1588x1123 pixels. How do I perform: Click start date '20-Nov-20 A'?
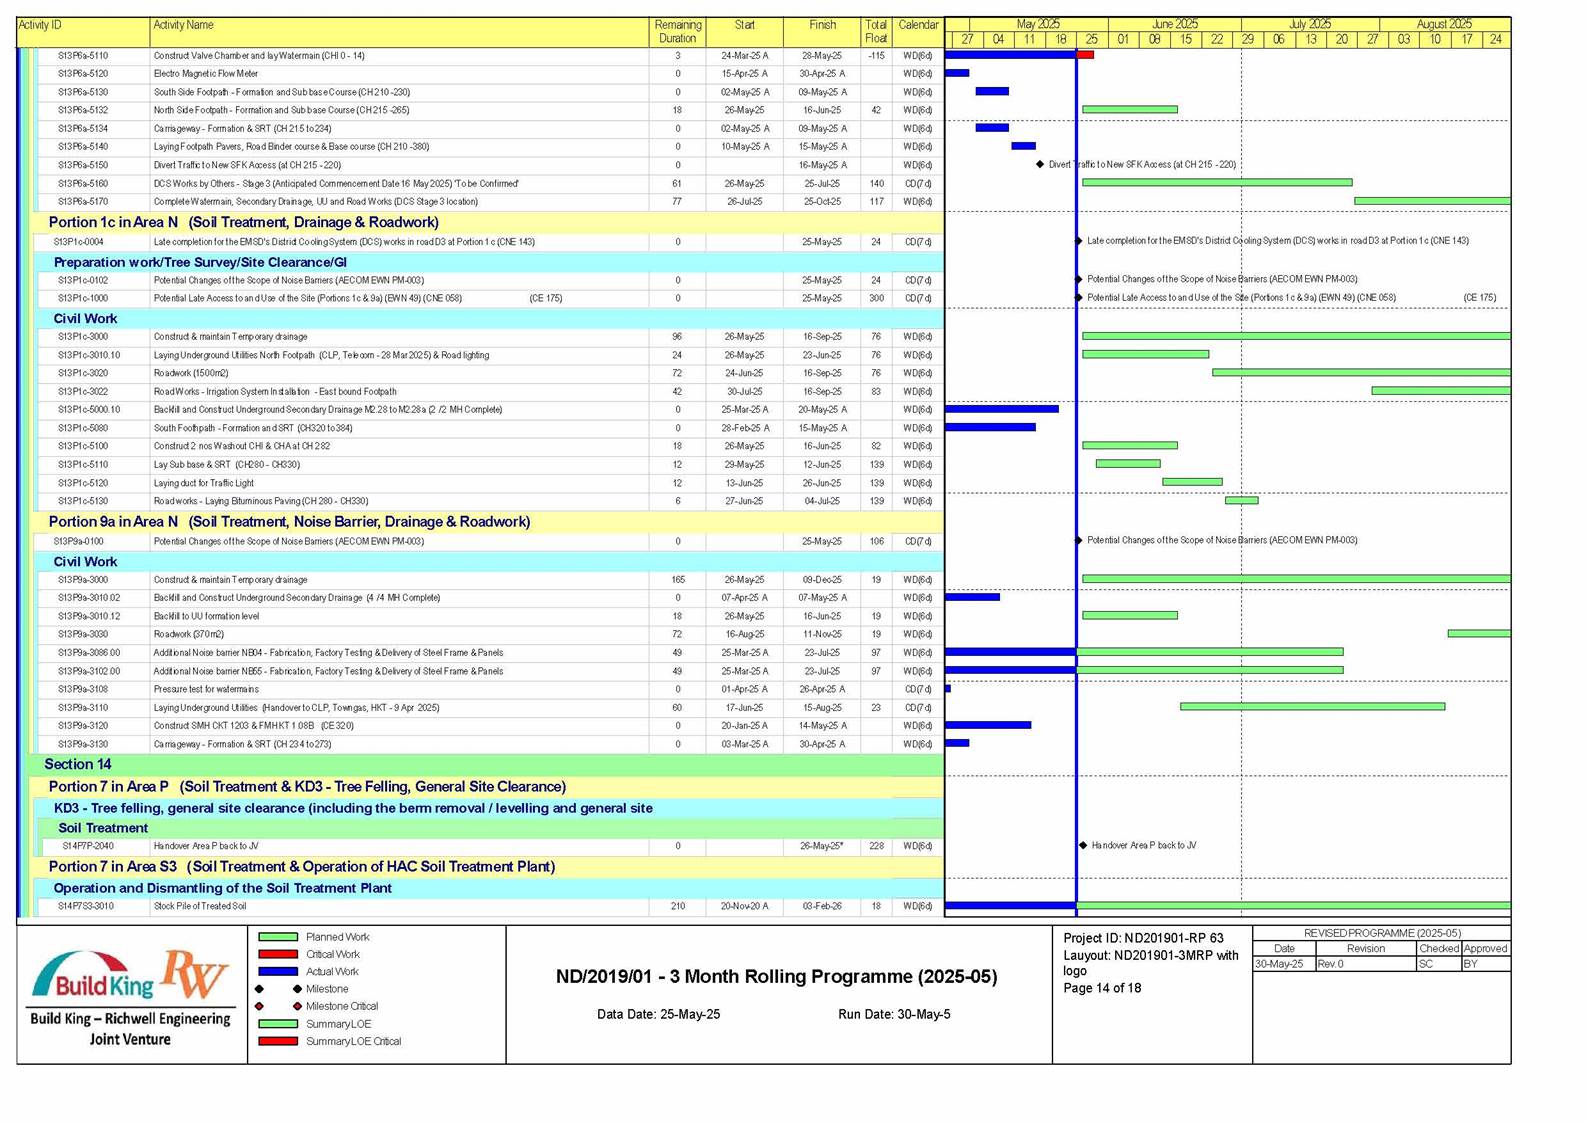click(745, 907)
